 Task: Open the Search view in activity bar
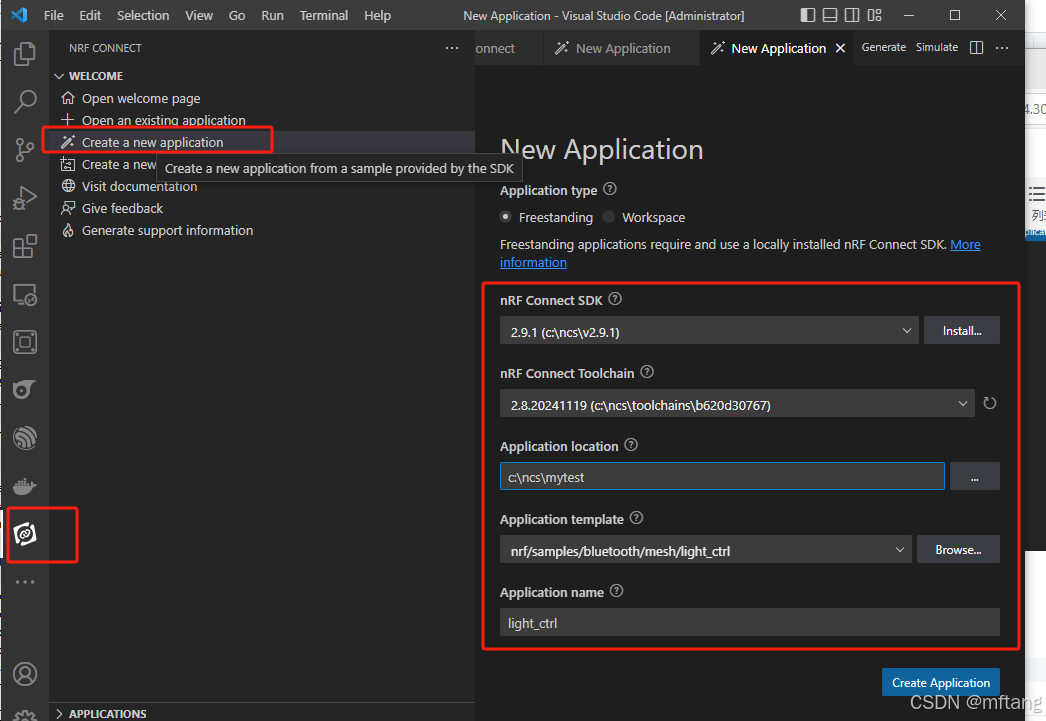coord(25,102)
